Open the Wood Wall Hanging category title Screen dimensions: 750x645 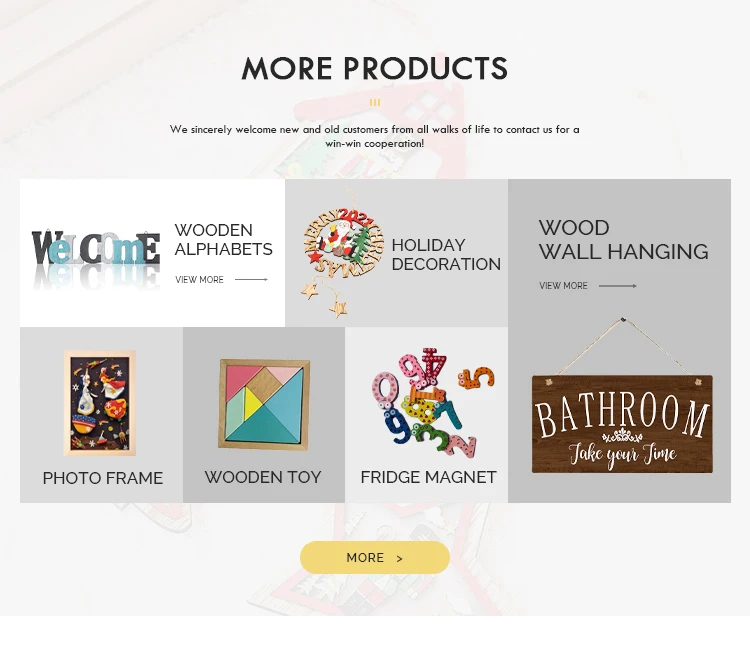623,240
